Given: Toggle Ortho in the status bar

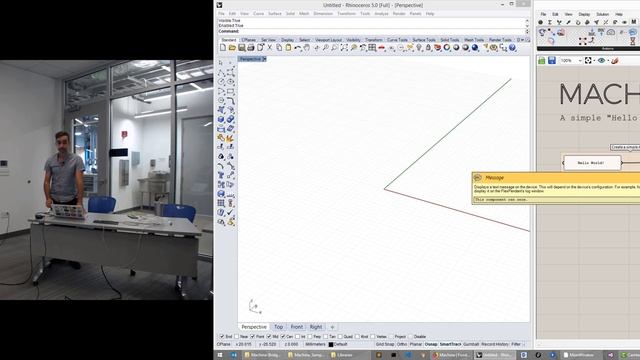Looking at the screenshot, I should click(402, 344).
